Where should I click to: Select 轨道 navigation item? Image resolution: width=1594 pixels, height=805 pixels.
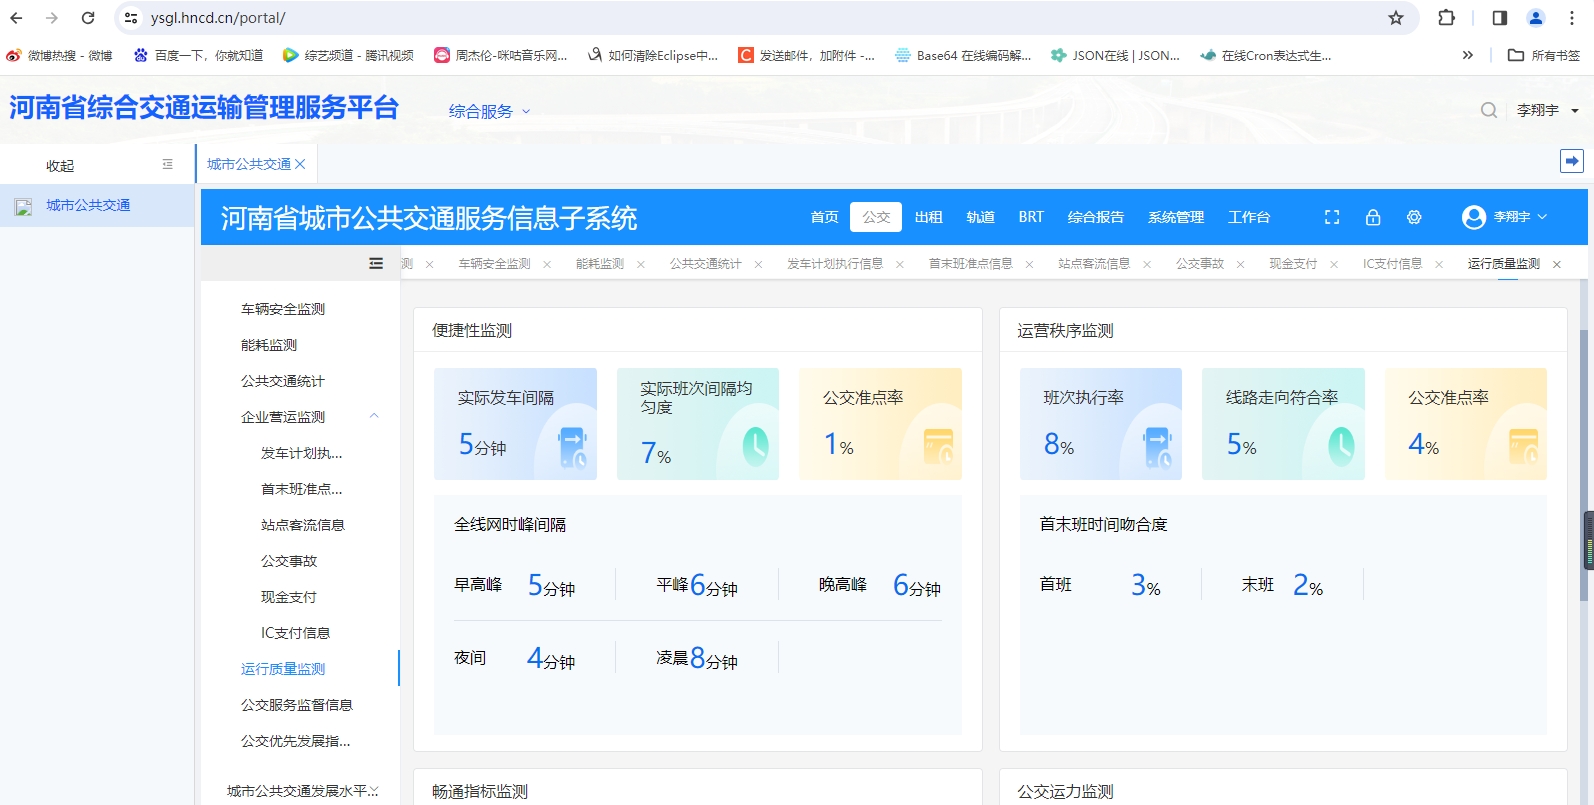pos(980,217)
